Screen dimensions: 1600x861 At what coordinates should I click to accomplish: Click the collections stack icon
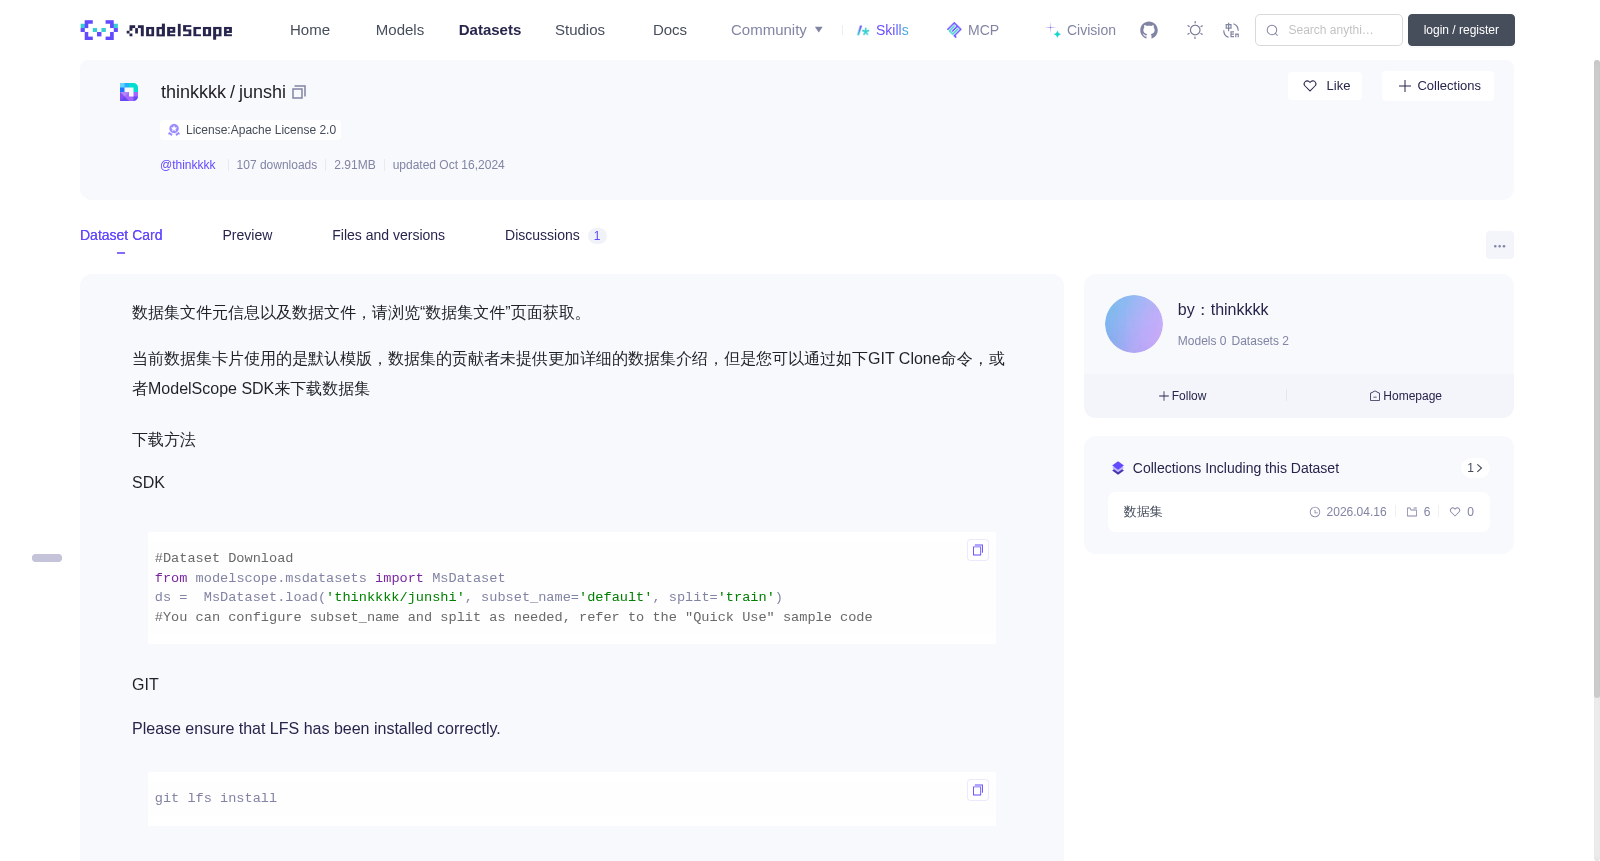pyautogui.click(x=1118, y=468)
